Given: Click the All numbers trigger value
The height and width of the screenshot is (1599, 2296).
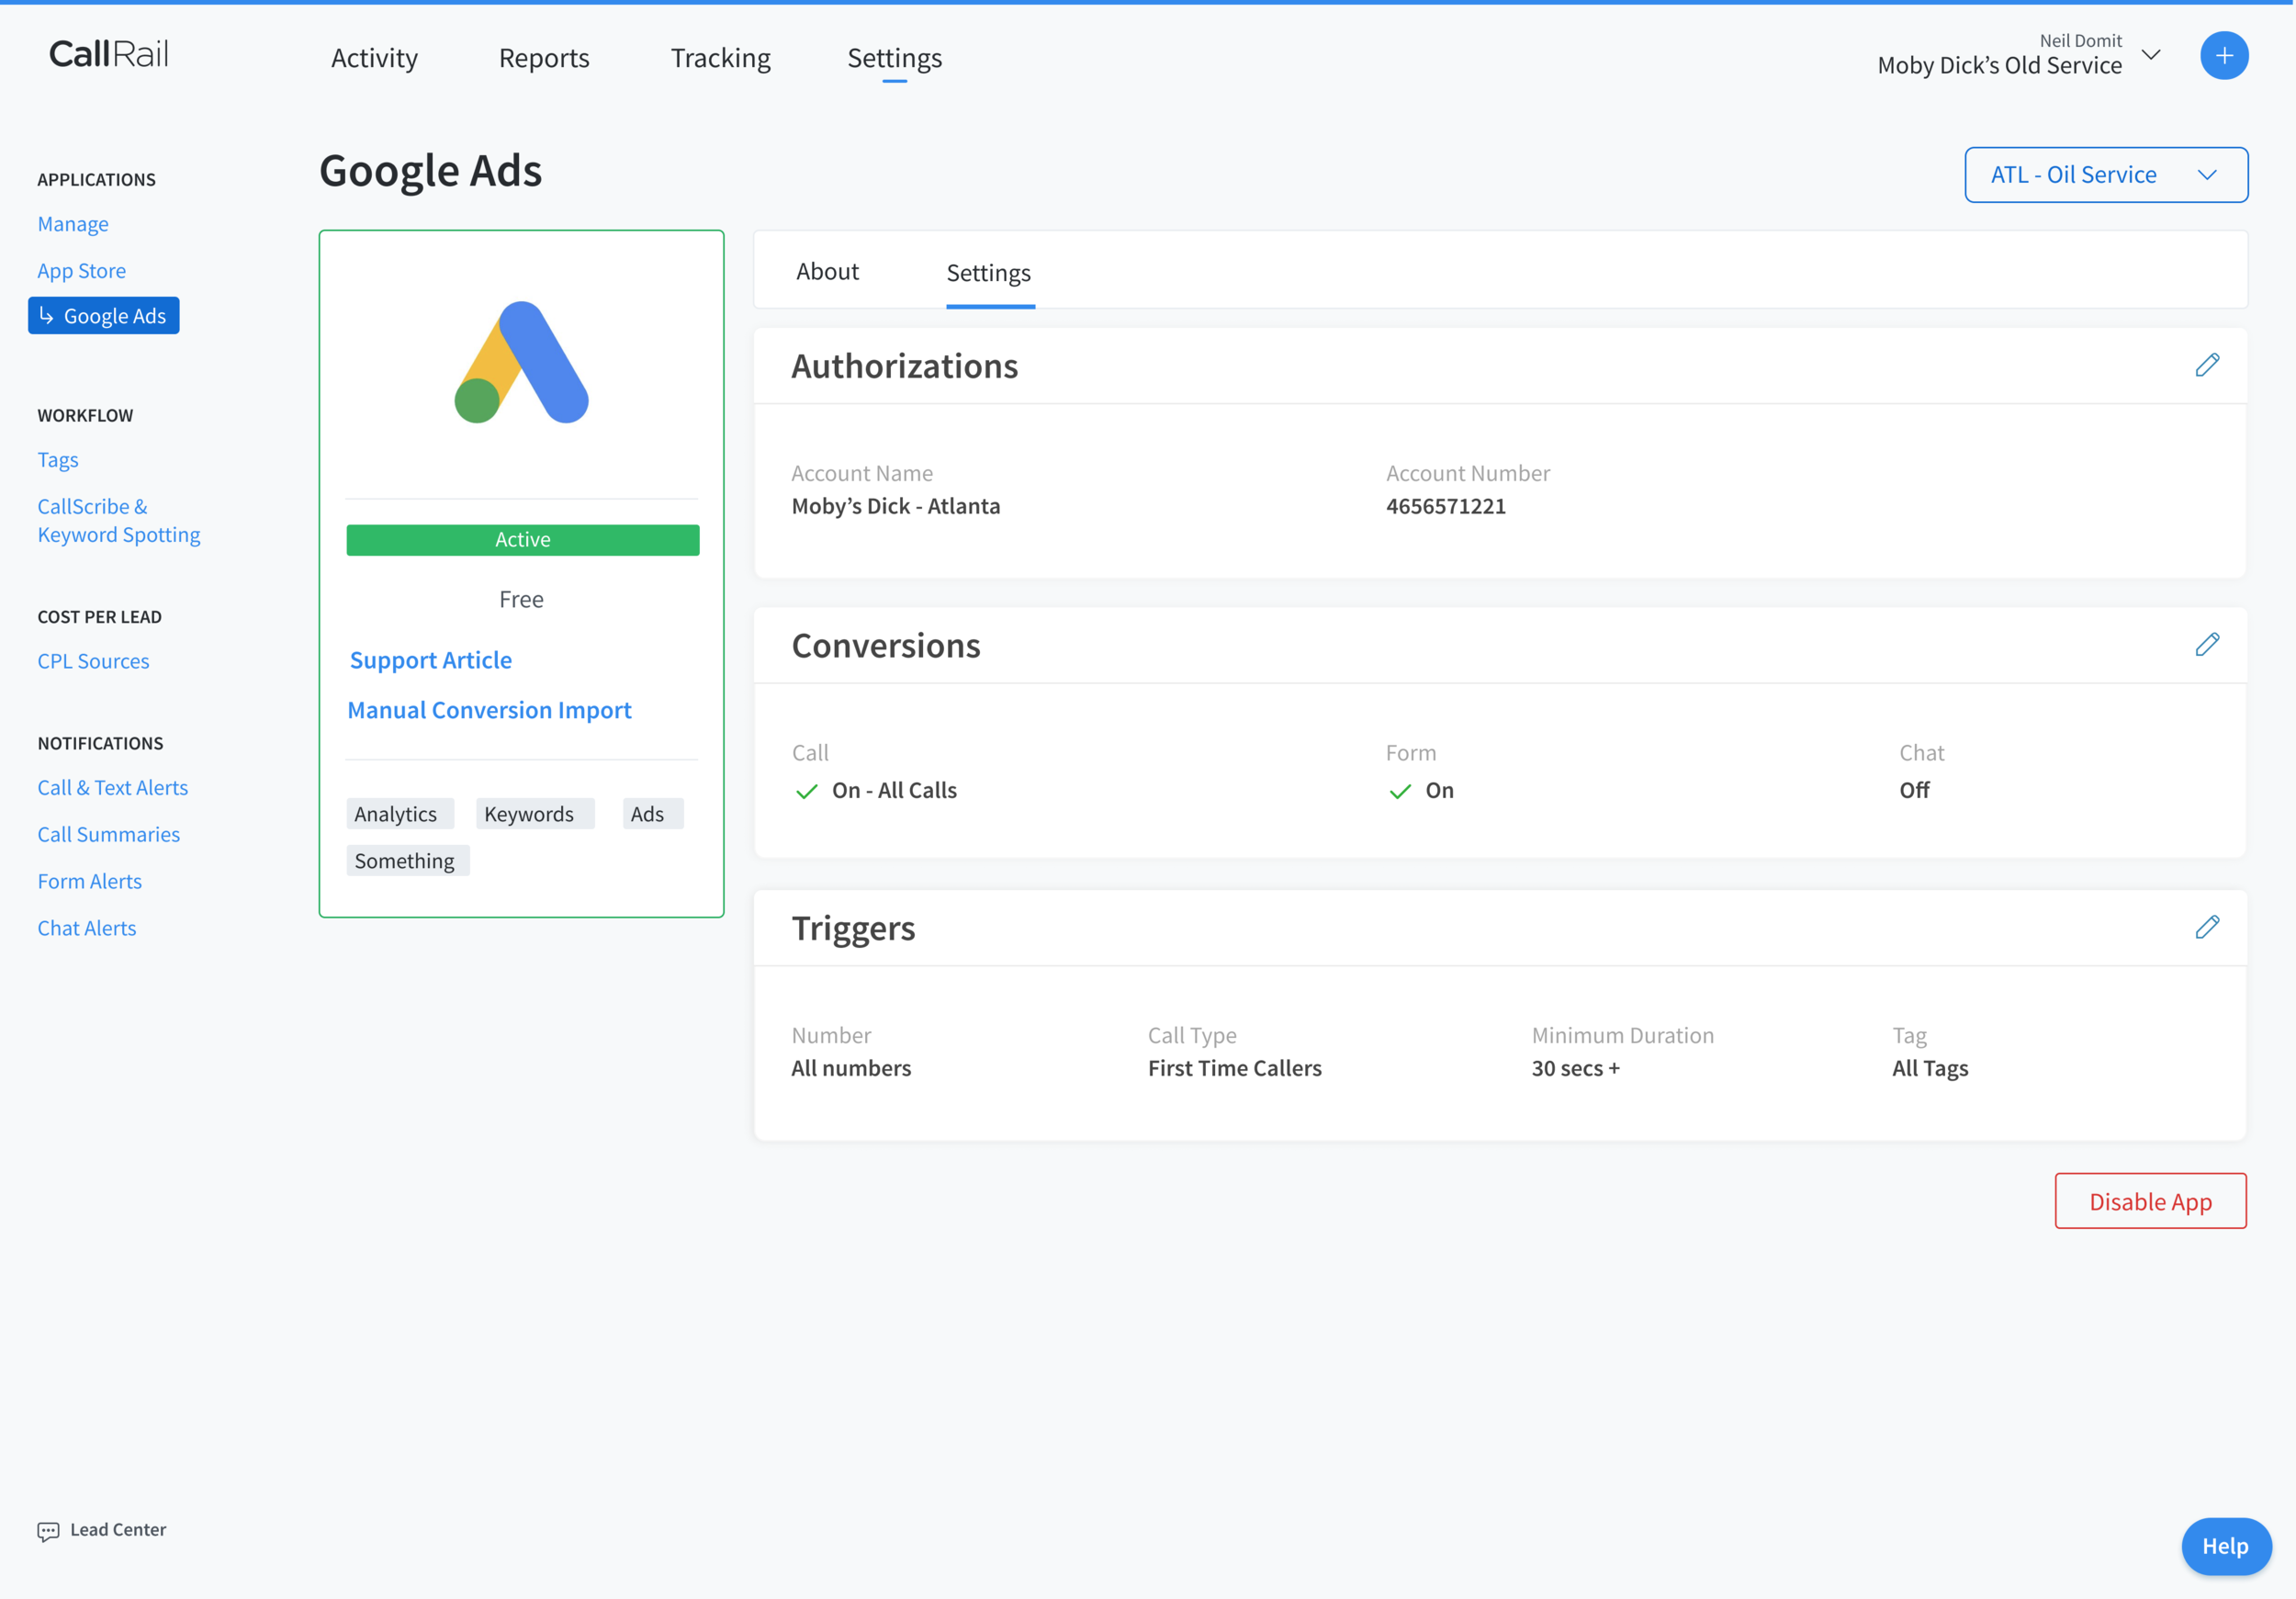Looking at the screenshot, I should click(x=851, y=1068).
